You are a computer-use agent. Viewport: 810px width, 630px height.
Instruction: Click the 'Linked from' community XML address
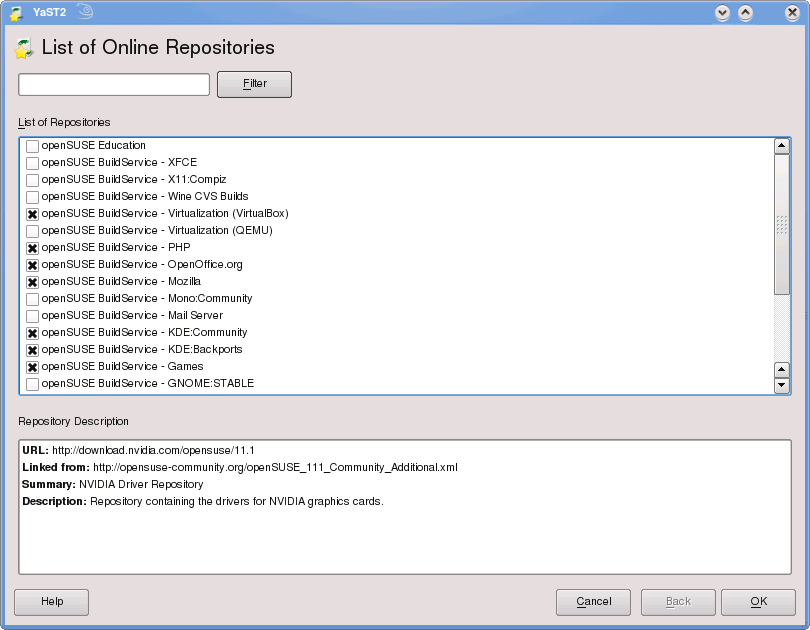(x=275, y=467)
